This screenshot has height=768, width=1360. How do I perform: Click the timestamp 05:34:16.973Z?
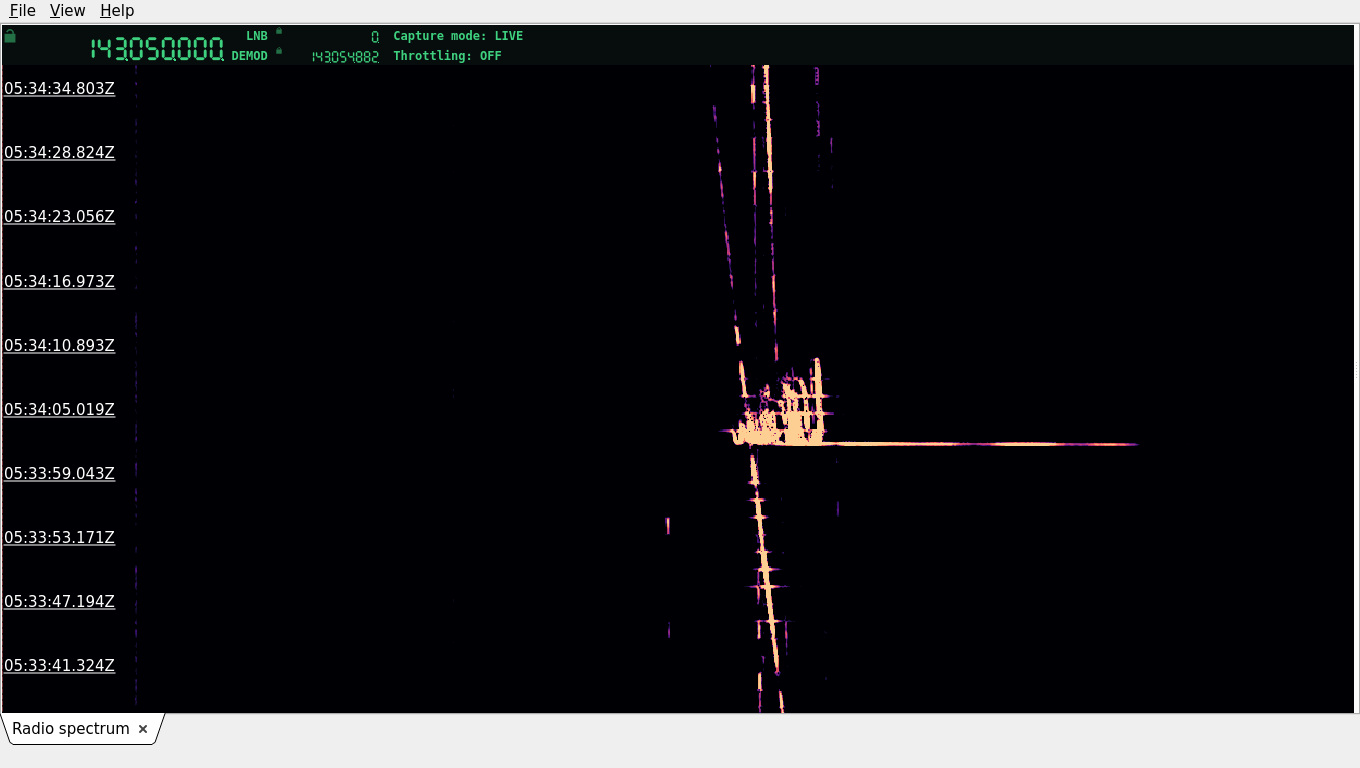pos(59,281)
